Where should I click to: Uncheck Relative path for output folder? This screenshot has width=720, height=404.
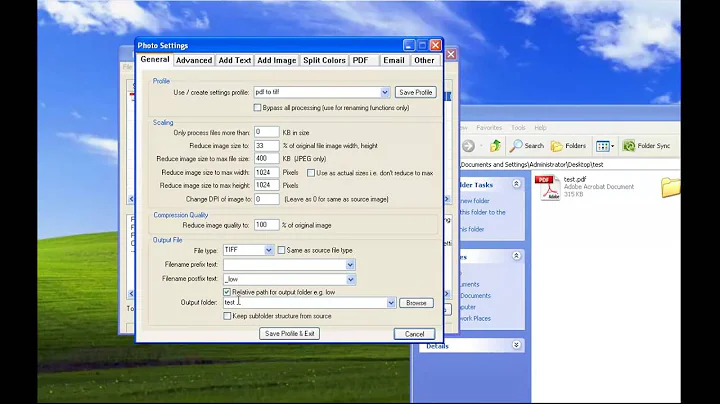point(227,292)
